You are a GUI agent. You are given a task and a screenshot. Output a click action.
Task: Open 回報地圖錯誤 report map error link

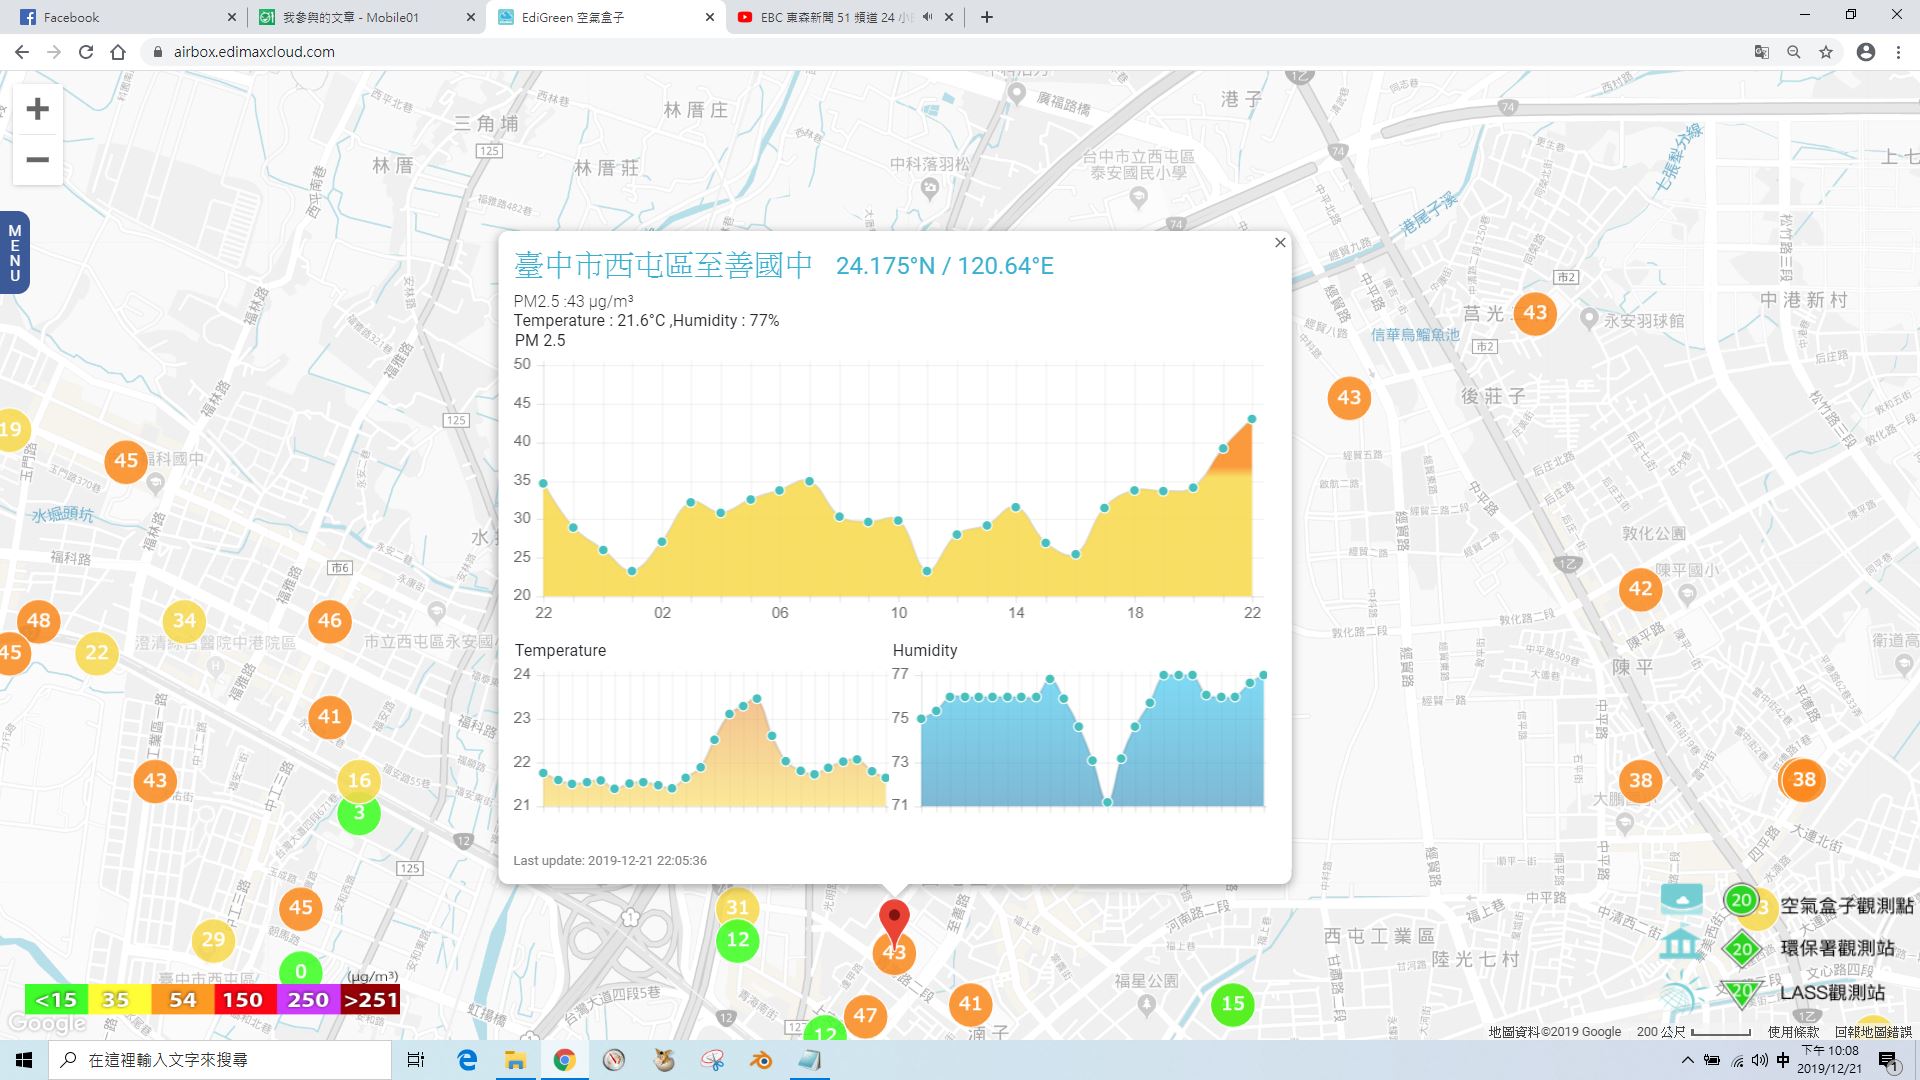tap(1873, 1032)
